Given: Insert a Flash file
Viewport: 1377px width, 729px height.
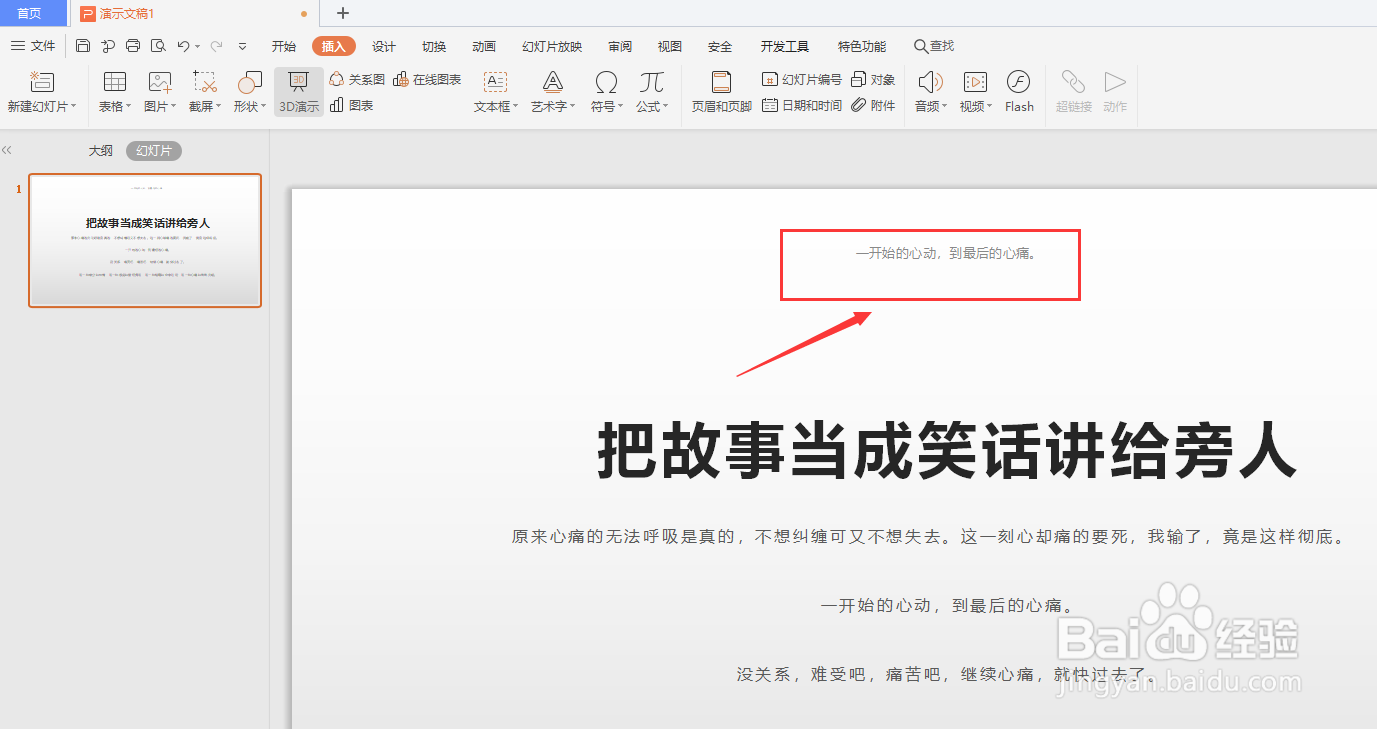Looking at the screenshot, I should 1019,91.
